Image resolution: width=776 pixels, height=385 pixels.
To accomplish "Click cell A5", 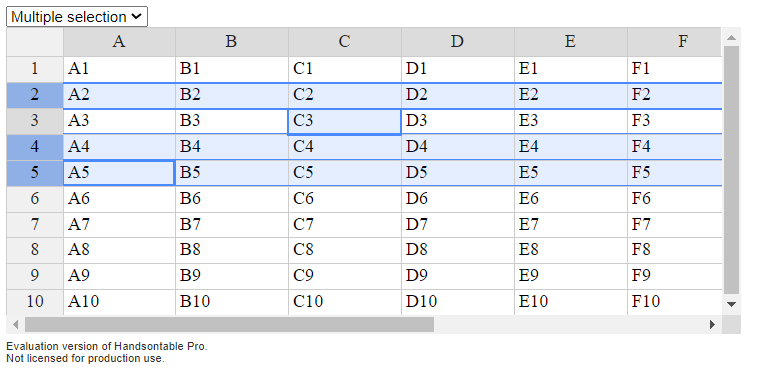I will [119, 173].
